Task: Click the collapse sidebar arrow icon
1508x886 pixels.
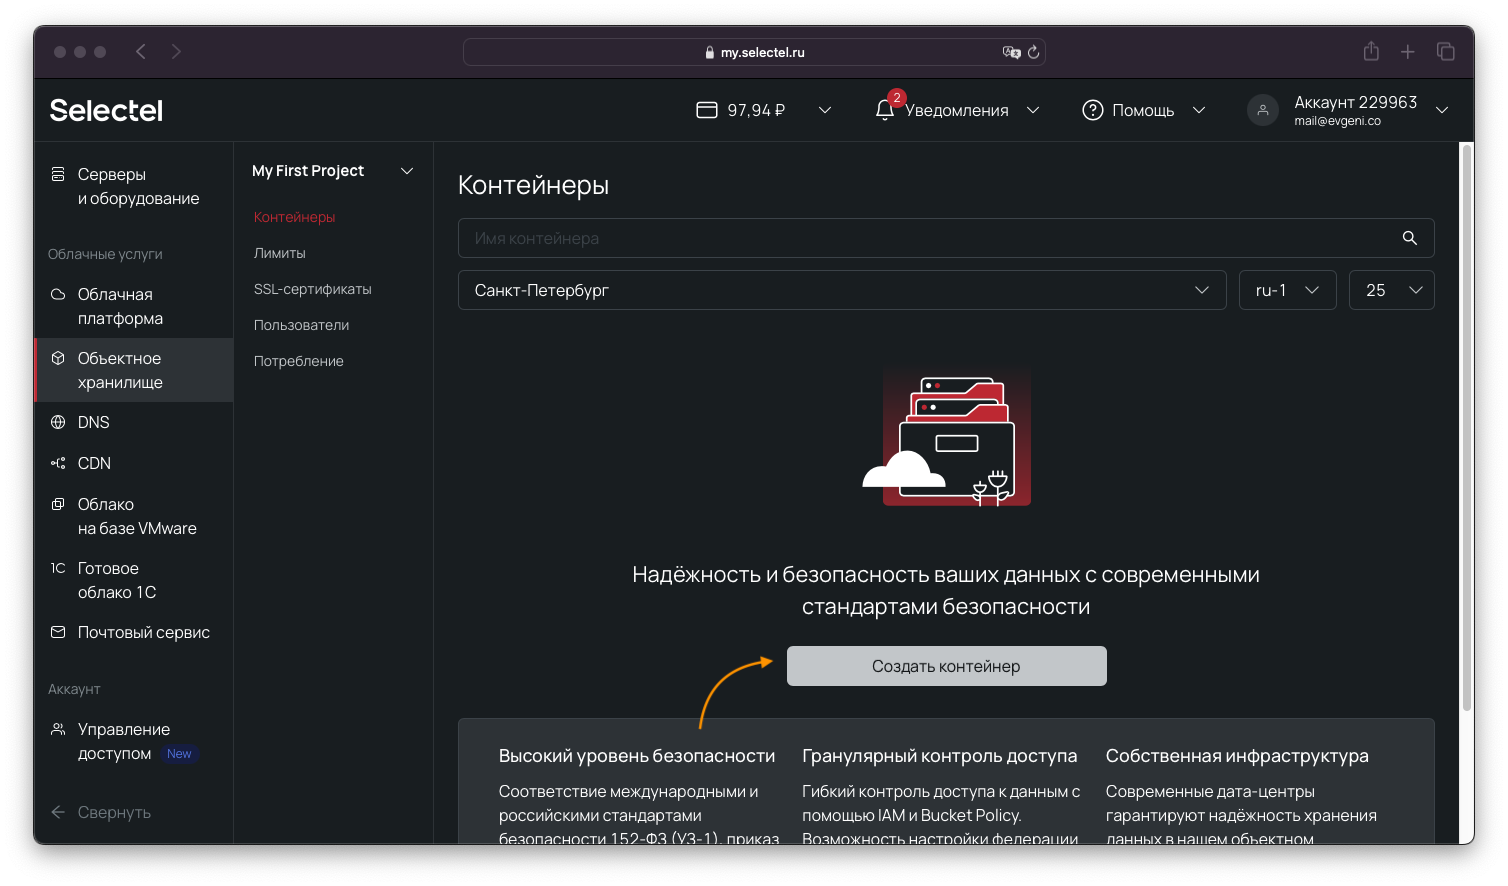Action: click(58, 812)
